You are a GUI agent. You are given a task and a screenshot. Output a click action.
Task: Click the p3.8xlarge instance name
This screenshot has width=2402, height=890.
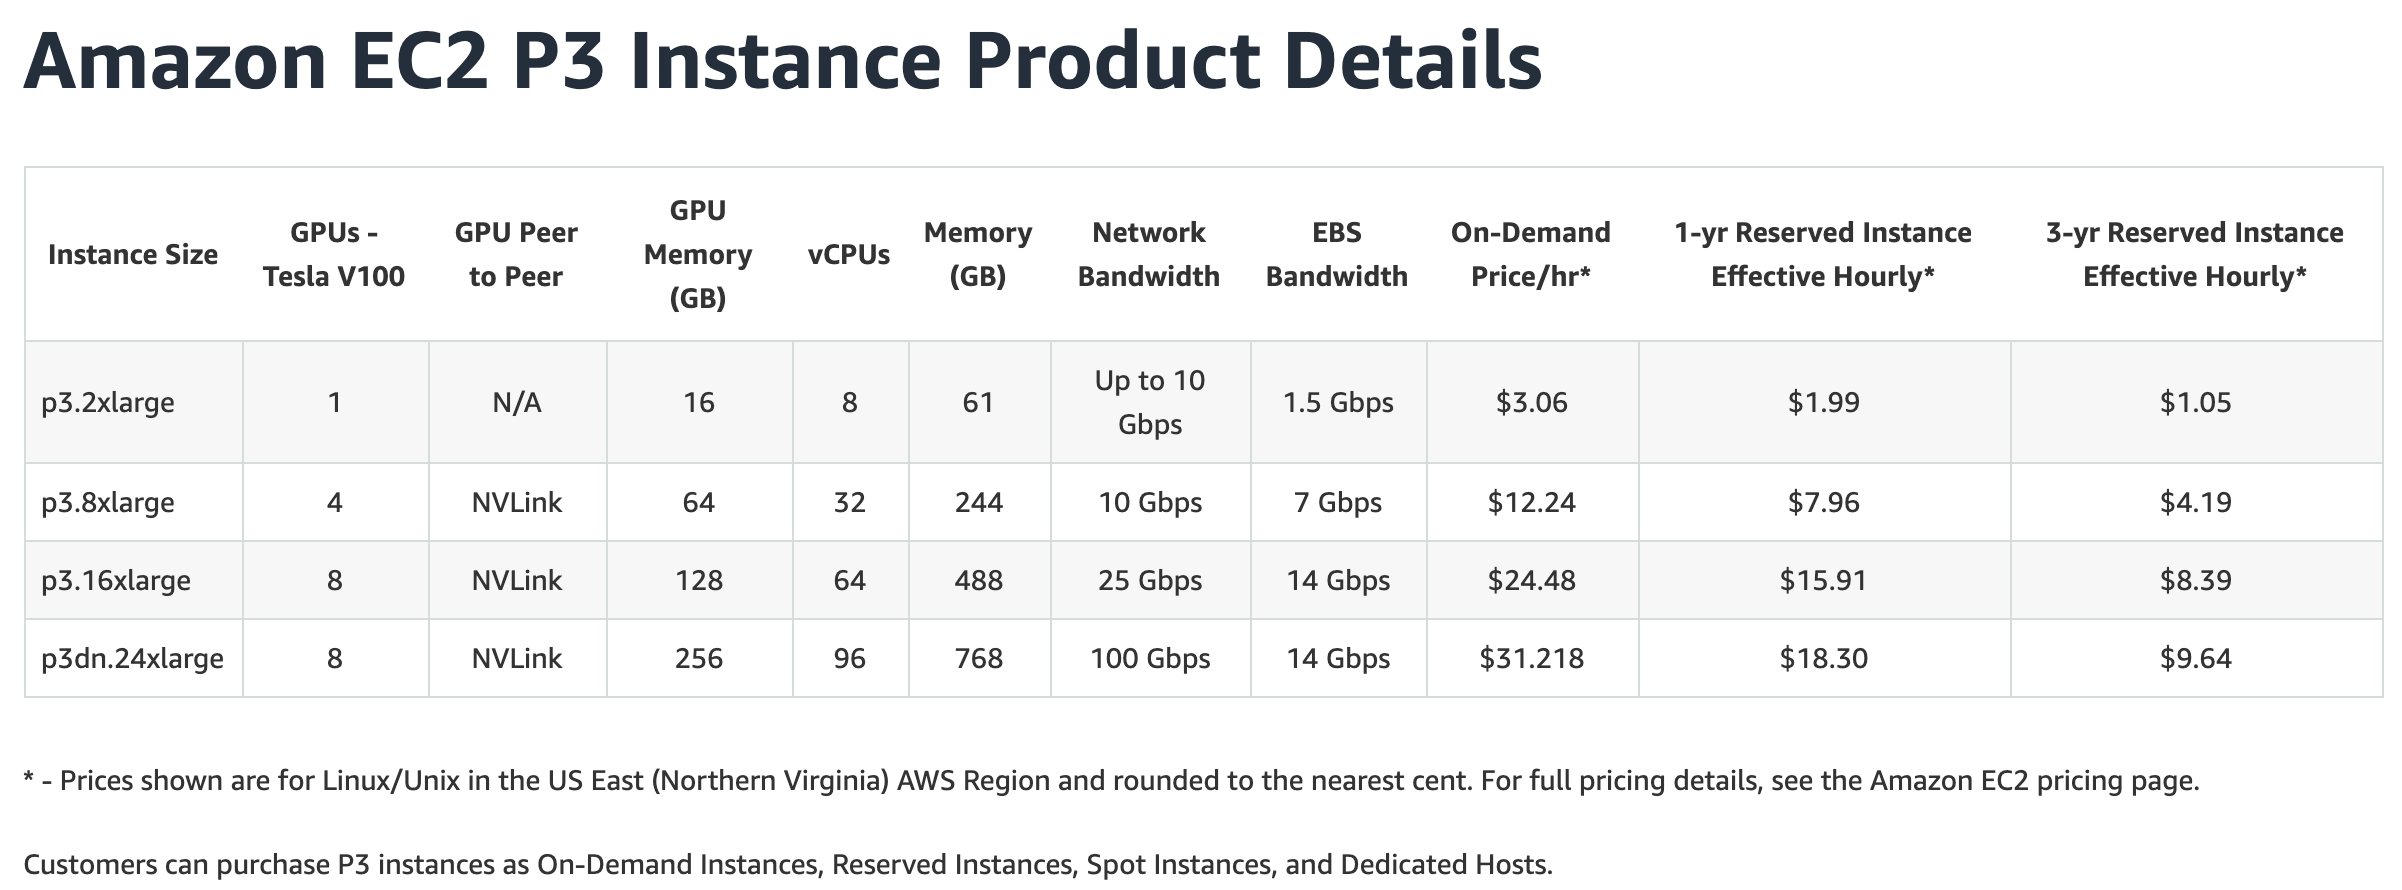click(x=108, y=502)
